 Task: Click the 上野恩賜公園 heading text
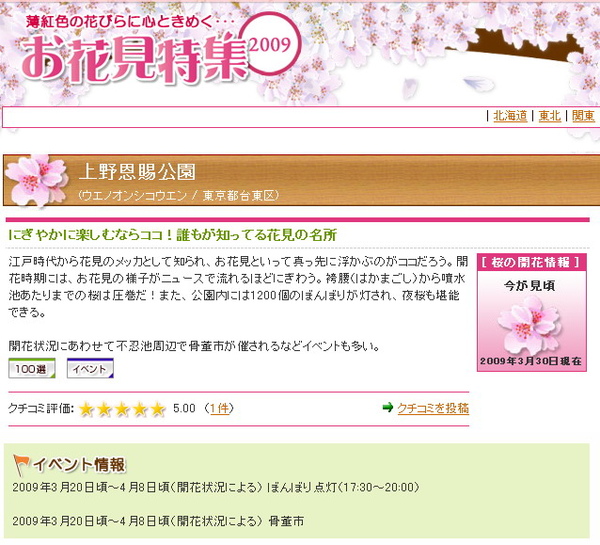coord(137,171)
